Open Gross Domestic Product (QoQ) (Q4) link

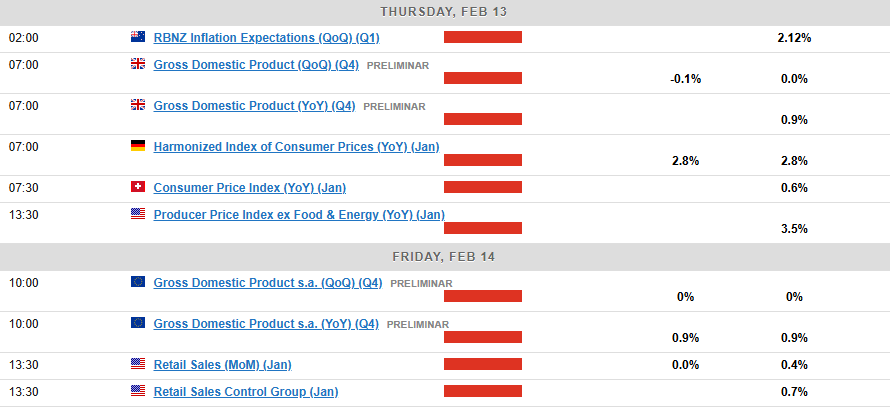256,65
